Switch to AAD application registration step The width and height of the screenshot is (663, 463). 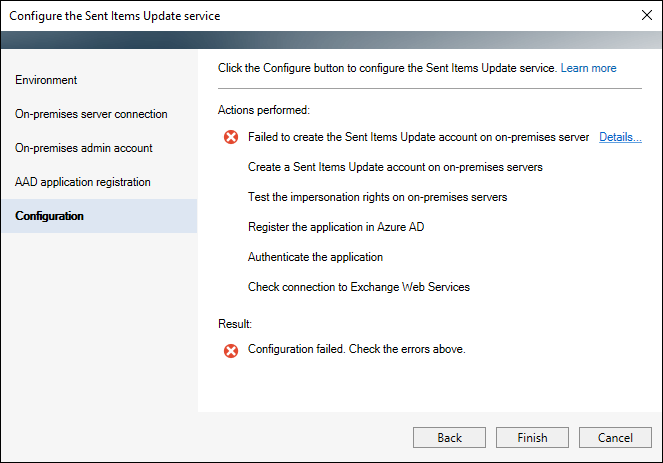(x=83, y=182)
